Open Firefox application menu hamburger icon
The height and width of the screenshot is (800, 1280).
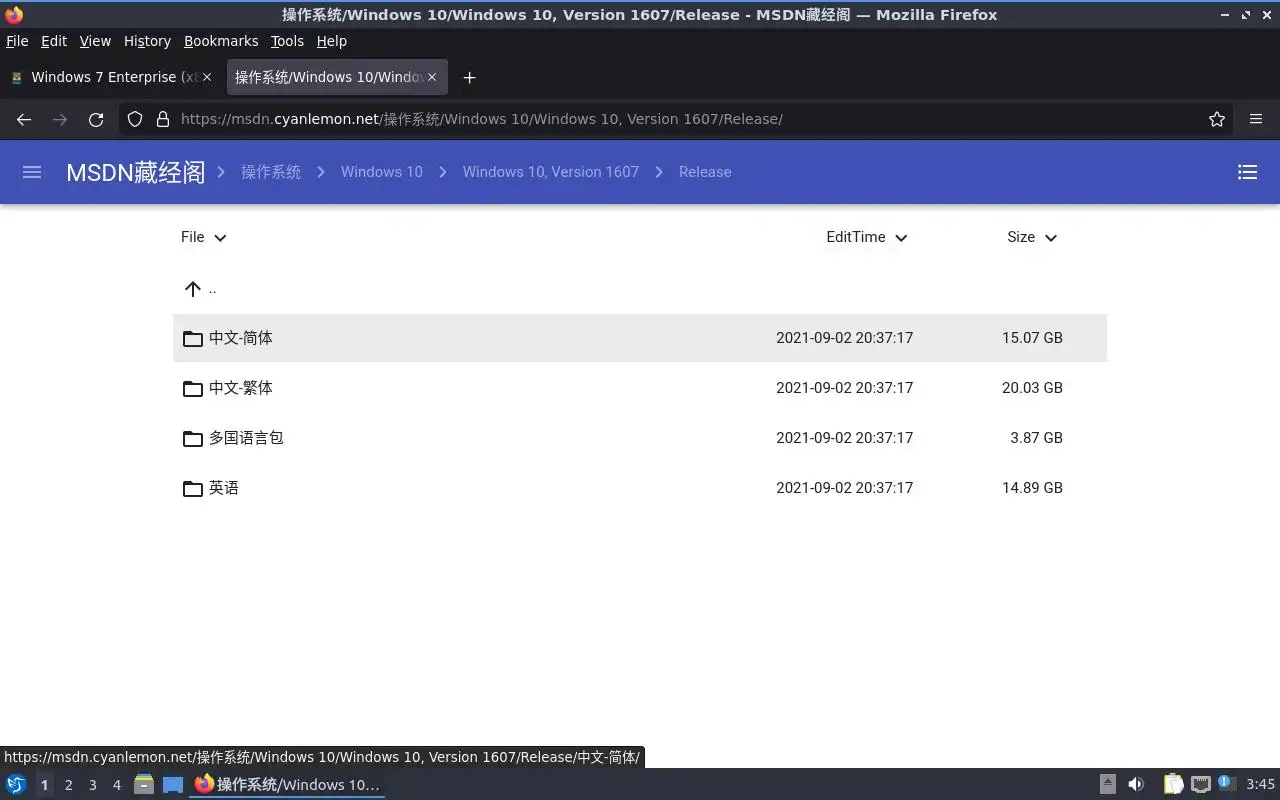pyautogui.click(x=1256, y=119)
